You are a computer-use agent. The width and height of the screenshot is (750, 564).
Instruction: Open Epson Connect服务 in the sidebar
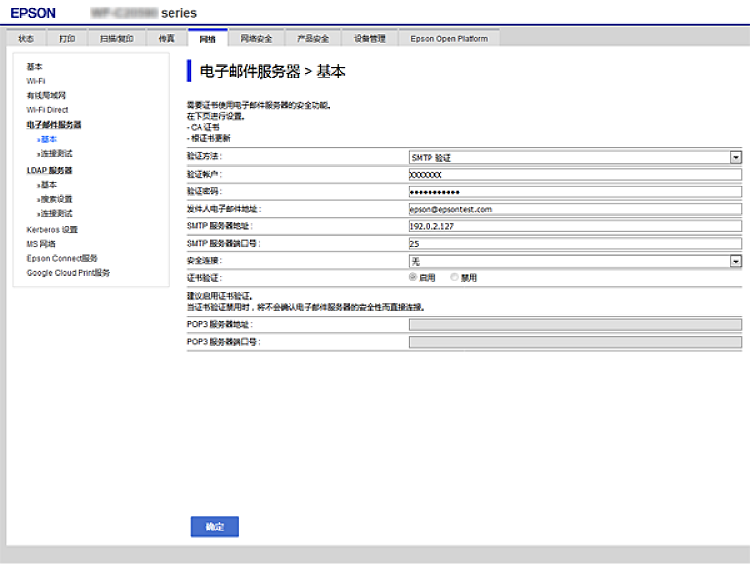coord(62,258)
